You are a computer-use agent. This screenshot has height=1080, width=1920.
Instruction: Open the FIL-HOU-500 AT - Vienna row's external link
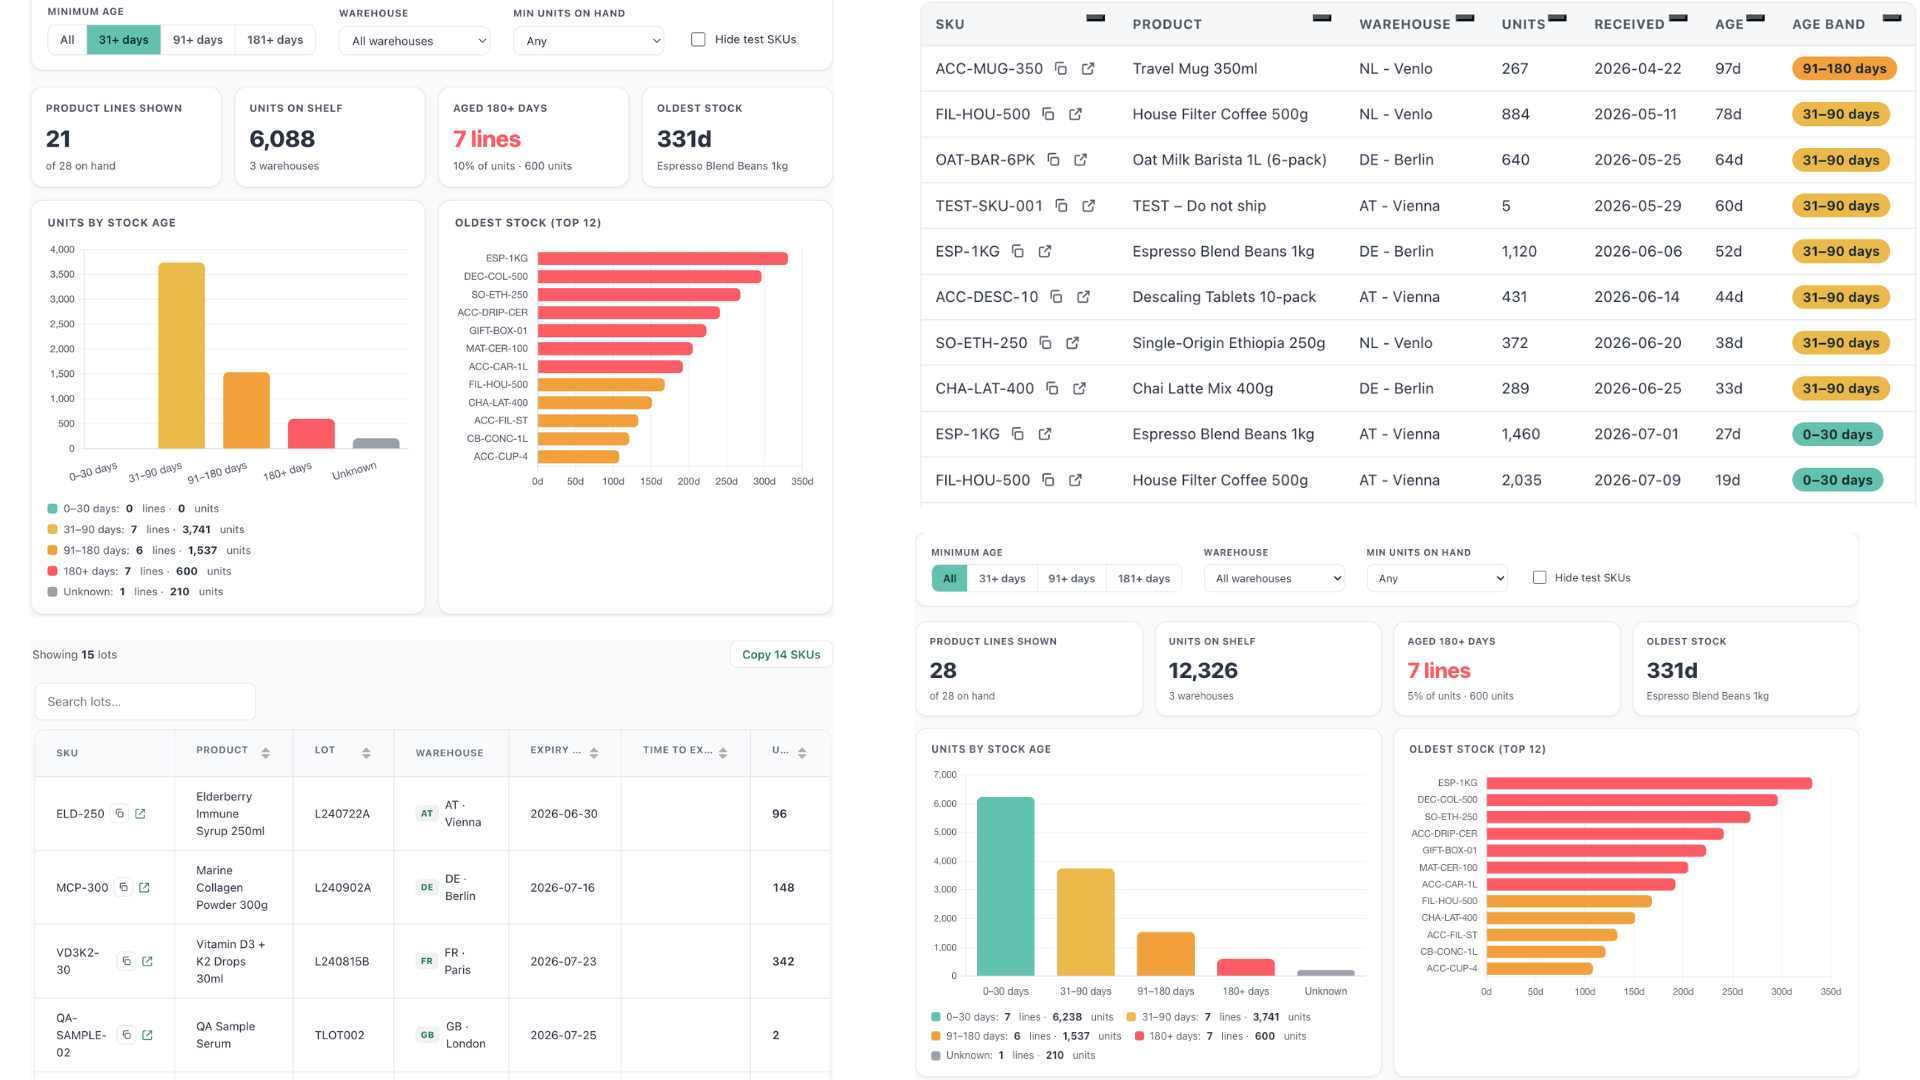[x=1075, y=480]
